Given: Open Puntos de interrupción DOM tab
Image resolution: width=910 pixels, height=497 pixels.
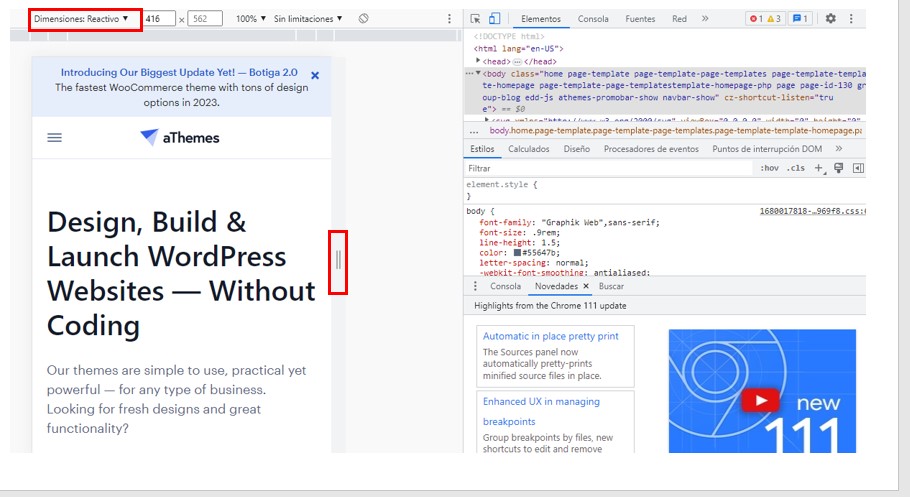Looking at the screenshot, I should 767,149.
